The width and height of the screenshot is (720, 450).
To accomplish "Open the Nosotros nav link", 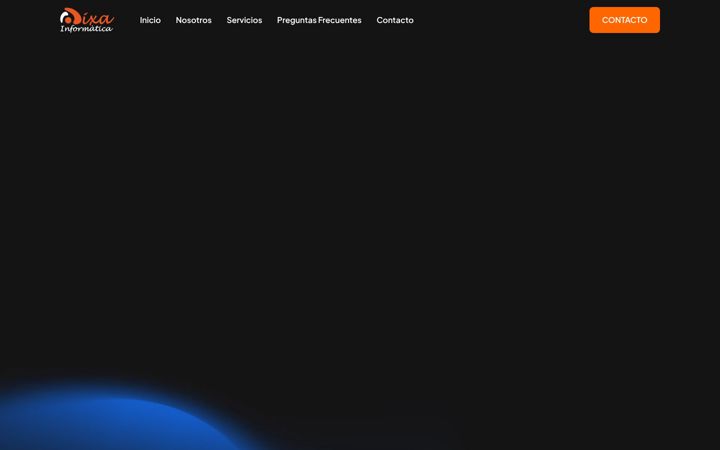I will [x=193, y=20].
